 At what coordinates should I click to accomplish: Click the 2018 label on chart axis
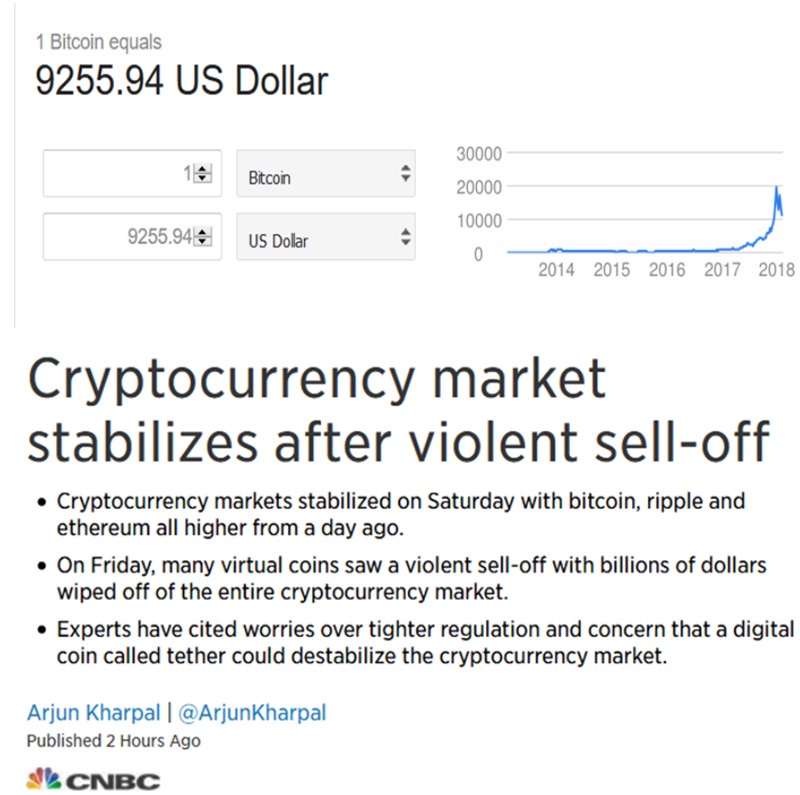tap(777, 269)
